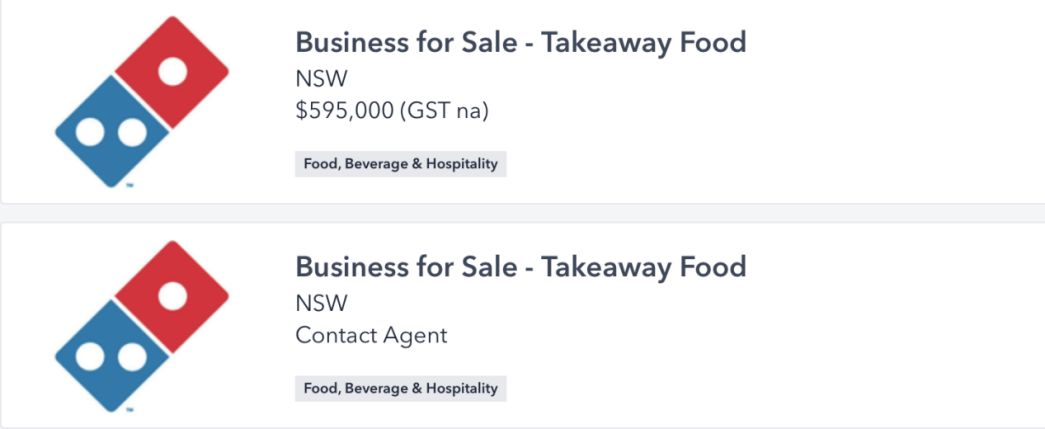The height and width of the screenshot is (429, 1045).
Task: Click the white dot on the red tile of the $595,000 listing
Action: 173,71
